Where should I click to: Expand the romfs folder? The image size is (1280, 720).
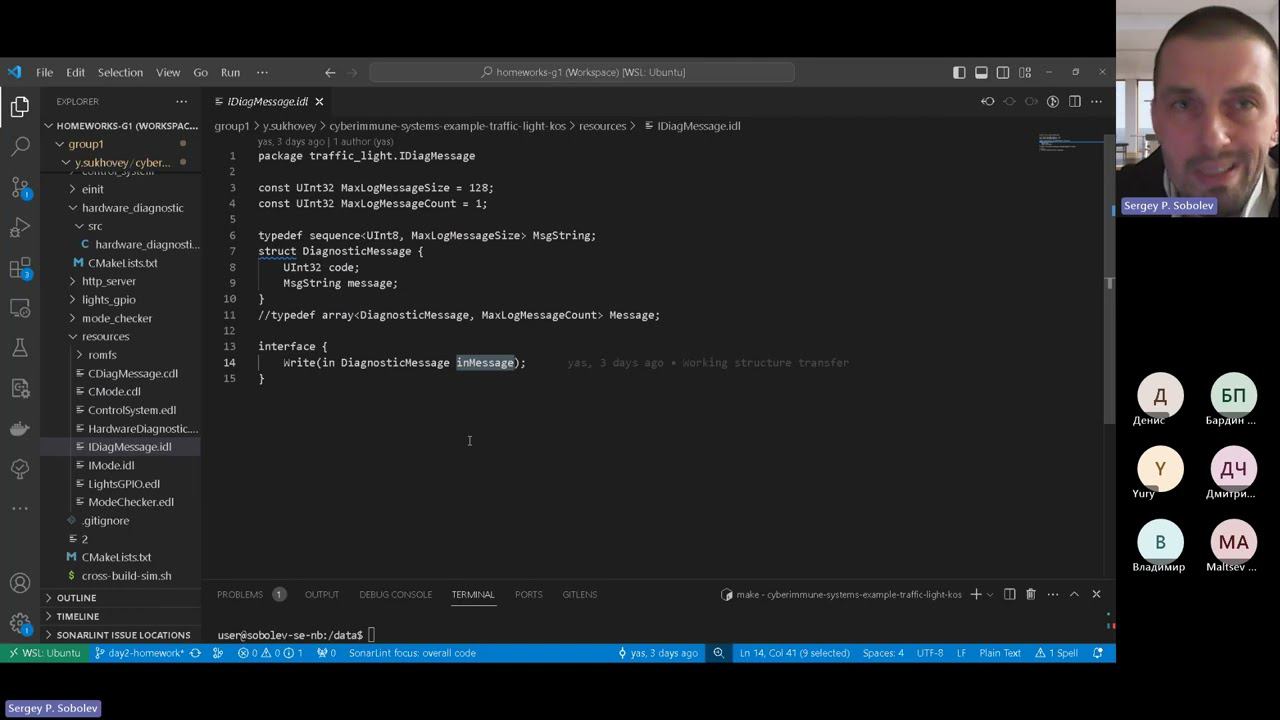tap(120, 354)
